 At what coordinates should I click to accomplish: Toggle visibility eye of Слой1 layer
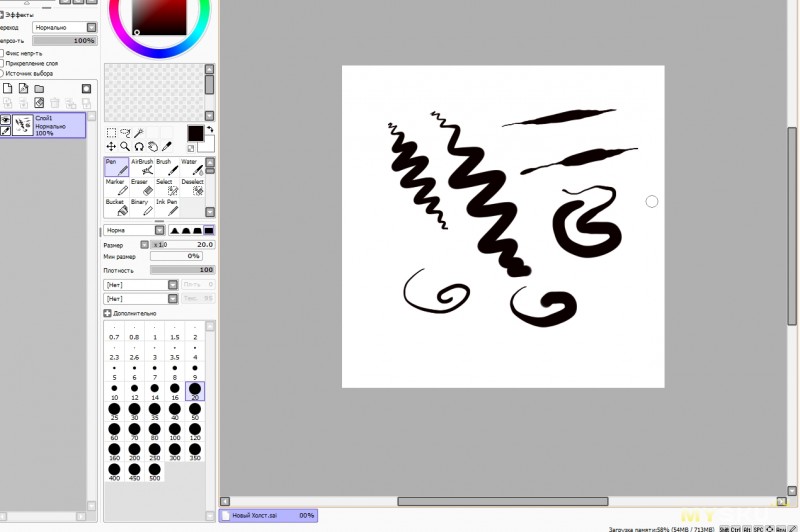coord(6,120)
